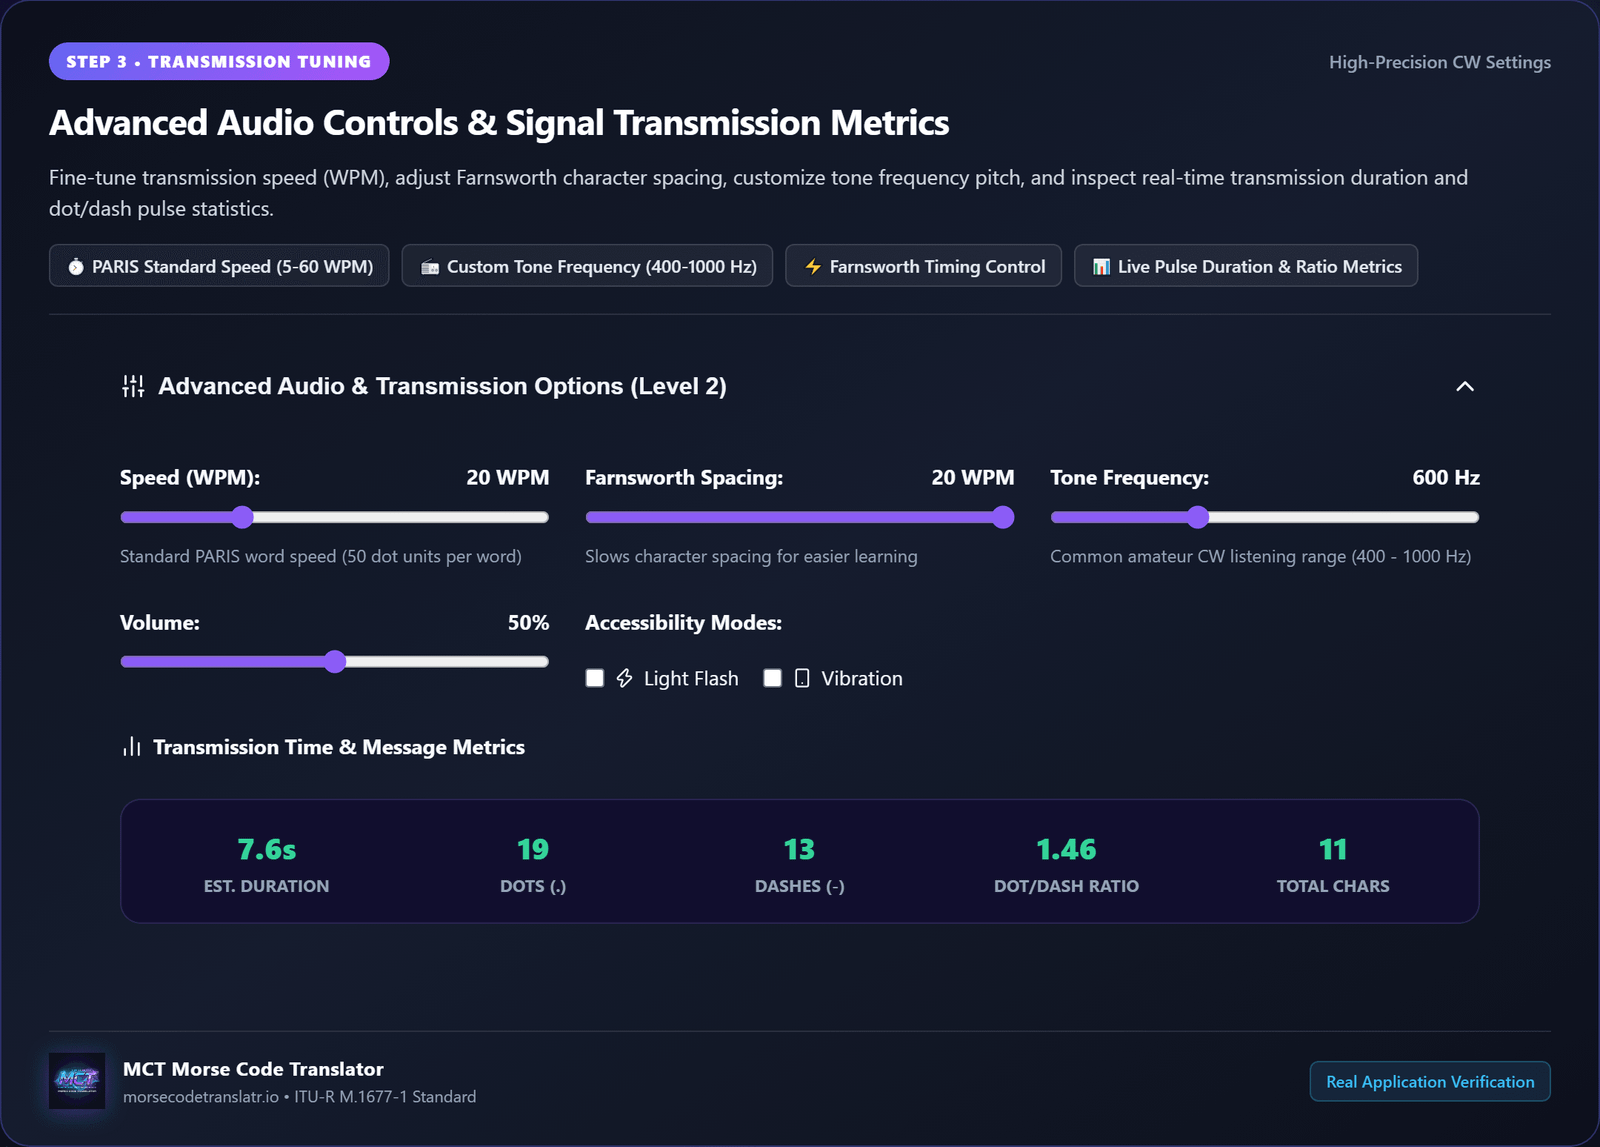Click the Farnsworth Spacing slider handle
Screen dimensions: 1600x1147
click(1003, 517)
